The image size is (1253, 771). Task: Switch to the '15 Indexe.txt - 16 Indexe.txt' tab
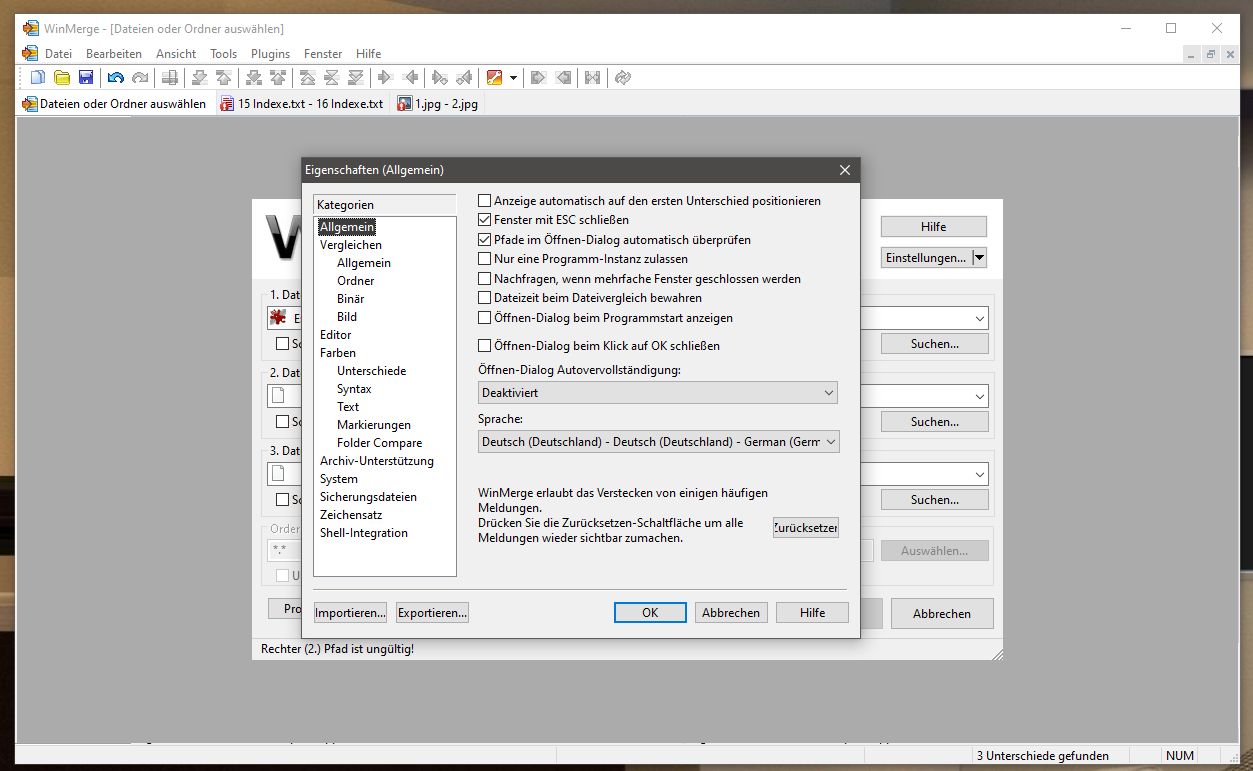[302, 104]
